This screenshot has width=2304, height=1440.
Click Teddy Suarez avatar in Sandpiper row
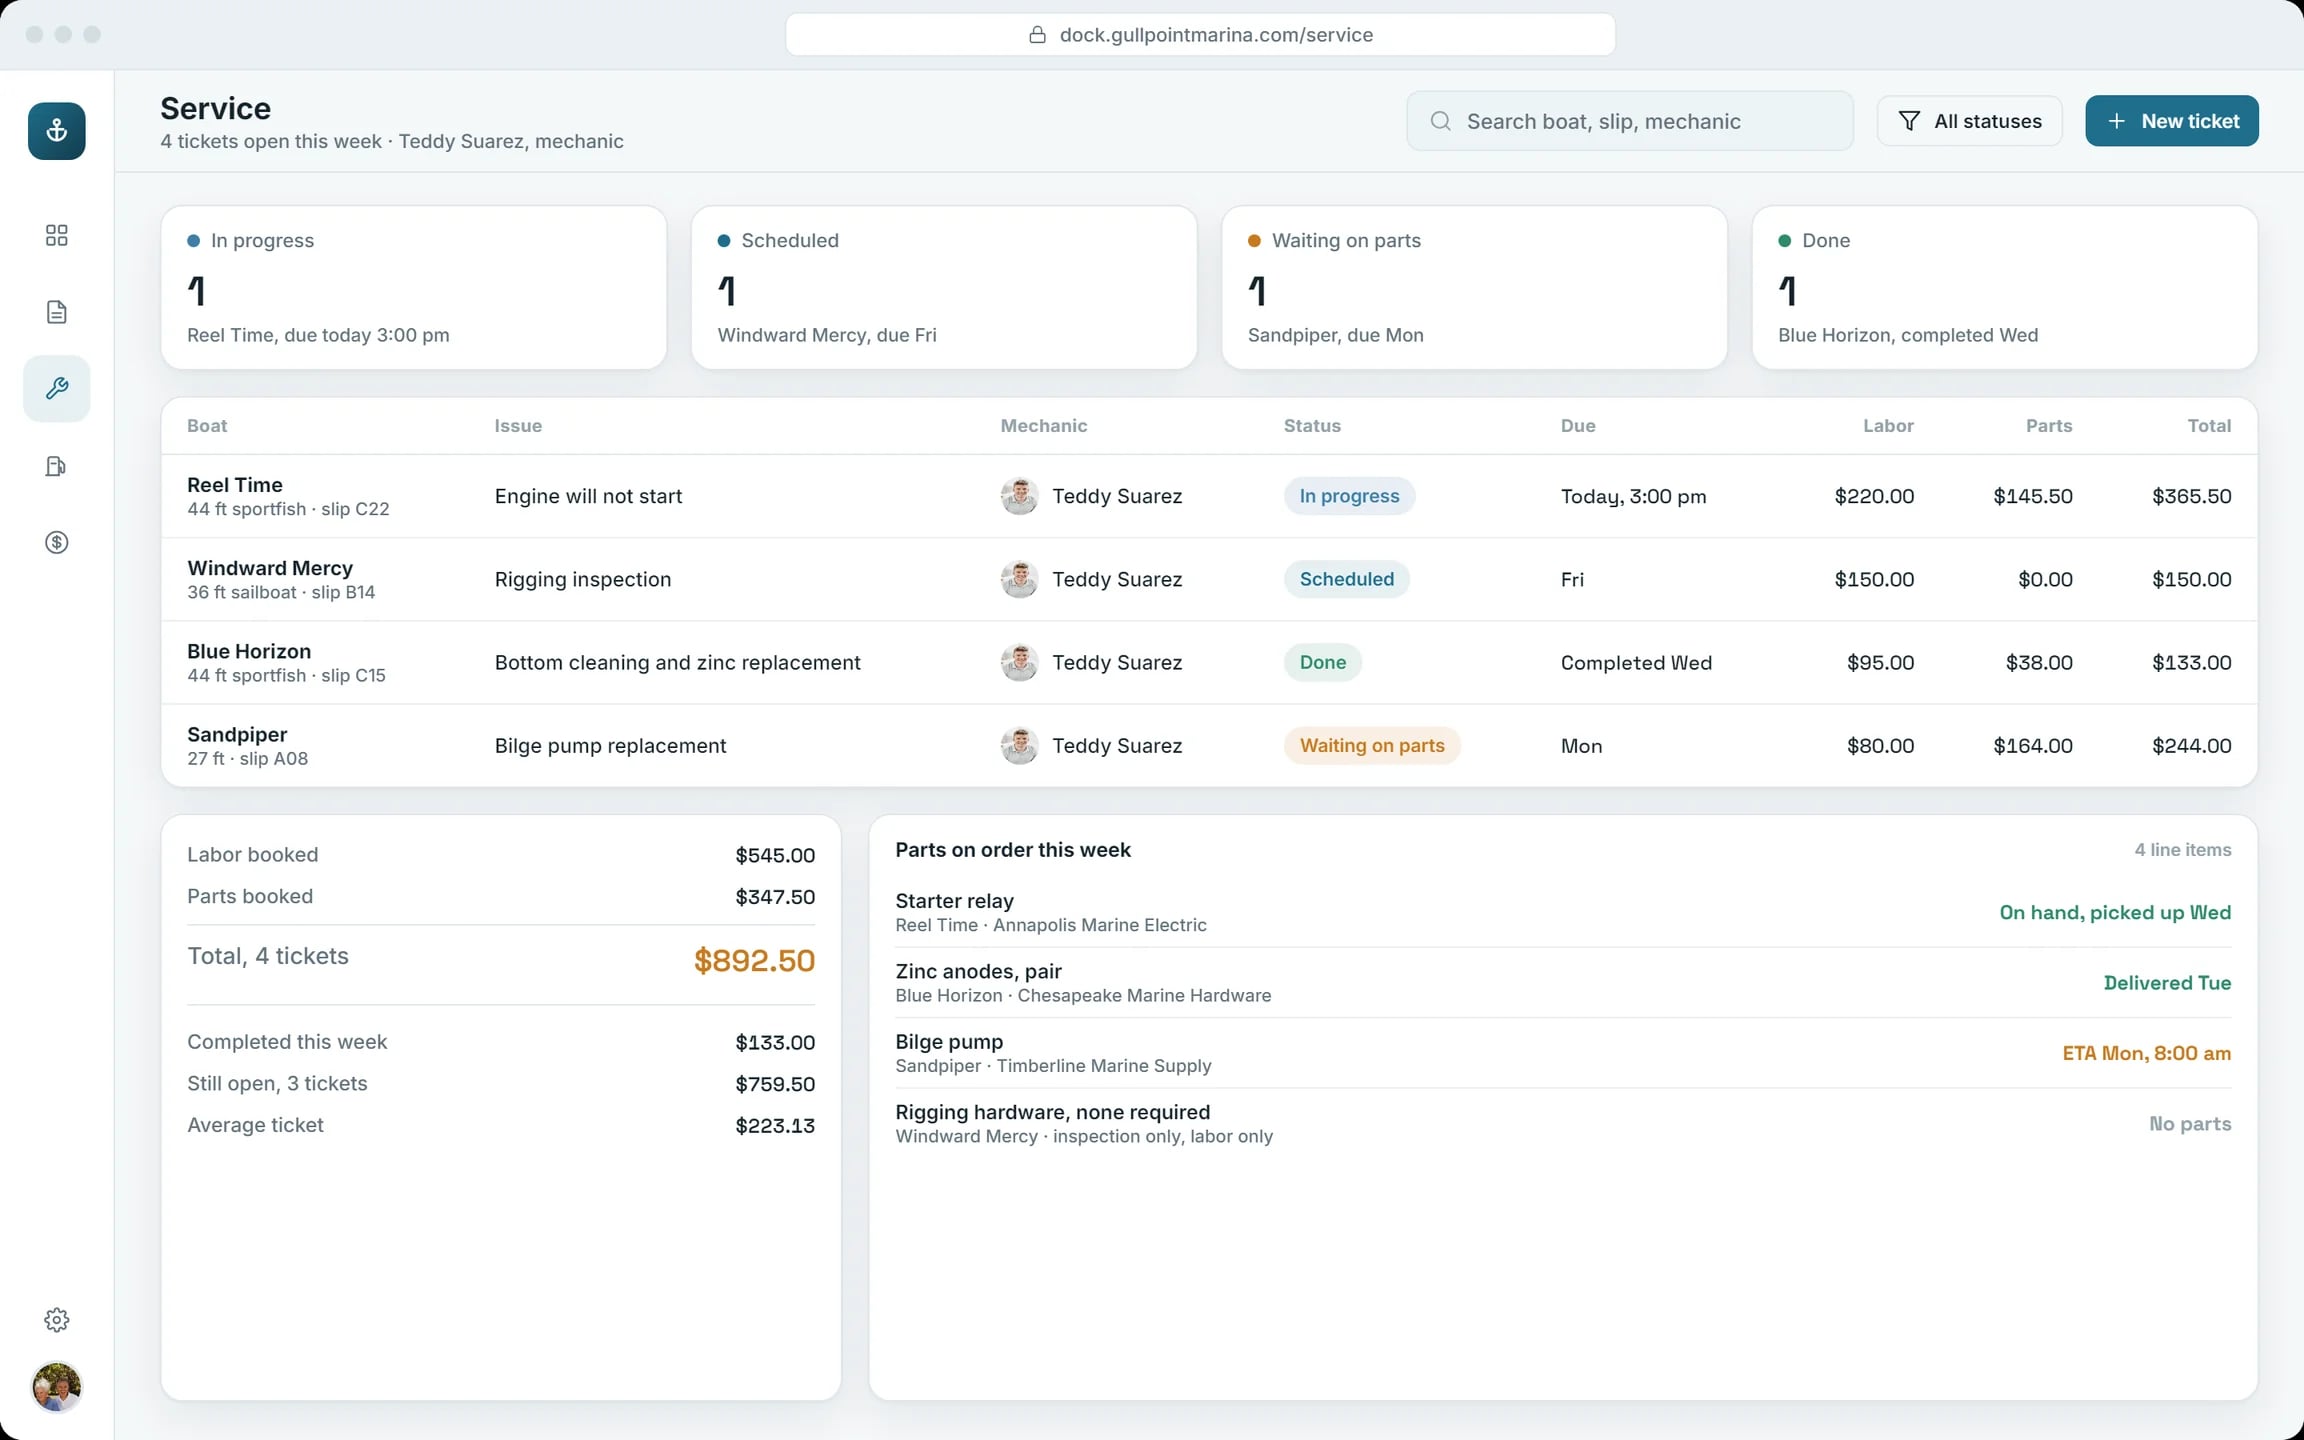pos(1019,745)
